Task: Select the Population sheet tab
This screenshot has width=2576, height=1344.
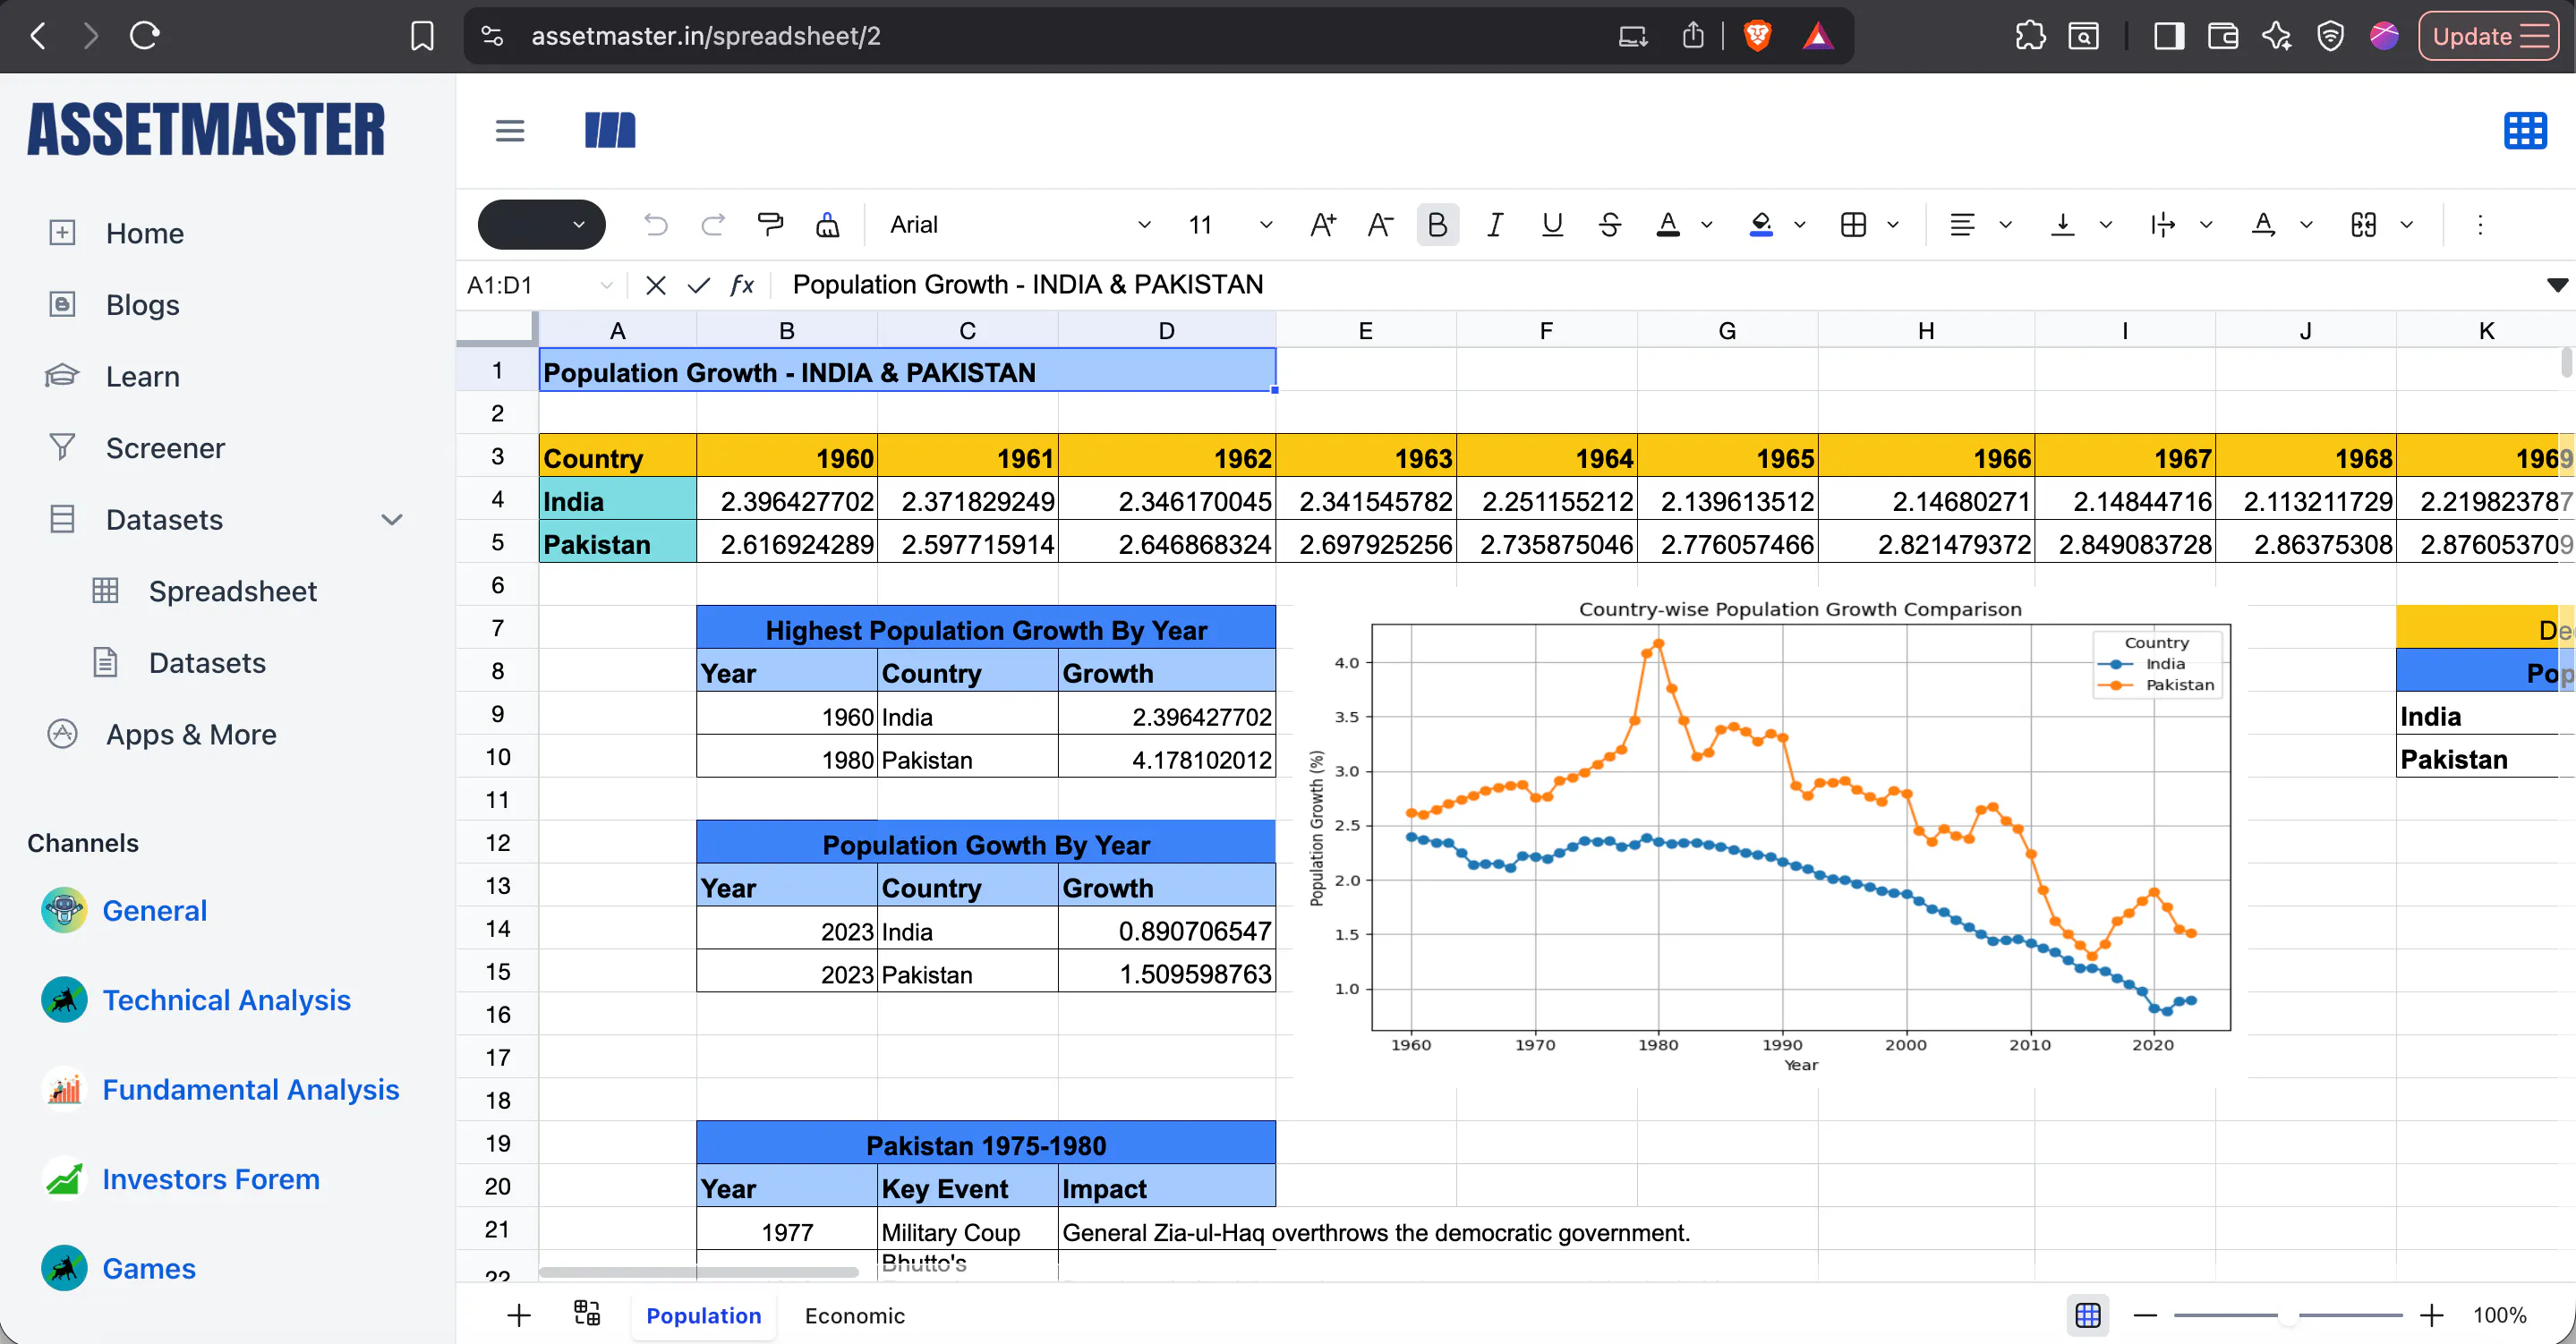Action: pos(703,1315)
